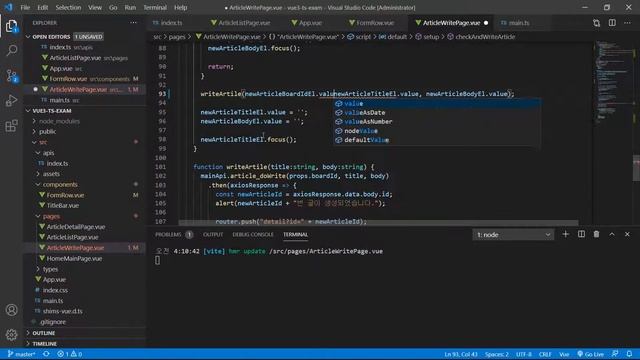Switch to the ArticleListPage.vue editor tab
Image resolution: width=640 pixels, height=360 pixels.
(x=244, y=23)
